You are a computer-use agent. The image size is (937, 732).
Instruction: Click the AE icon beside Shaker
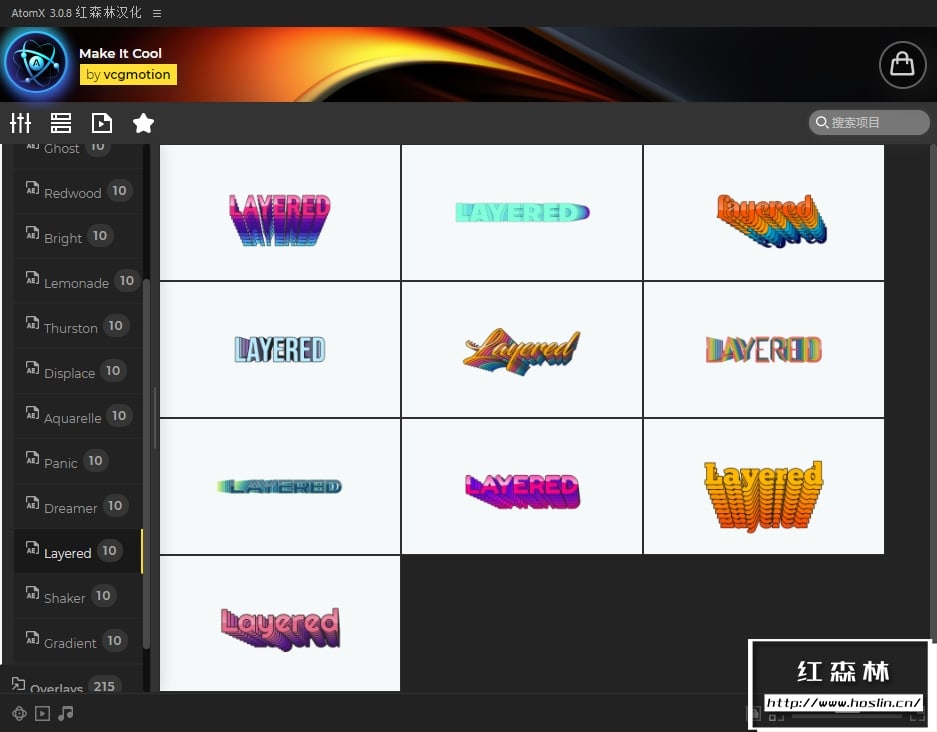[x=32, y=593]
